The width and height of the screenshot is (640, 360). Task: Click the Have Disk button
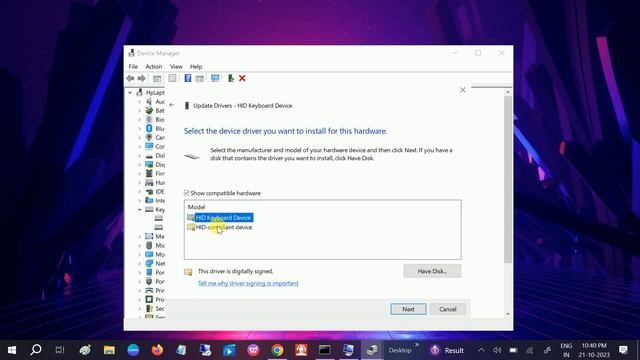(x=432, y=271)
